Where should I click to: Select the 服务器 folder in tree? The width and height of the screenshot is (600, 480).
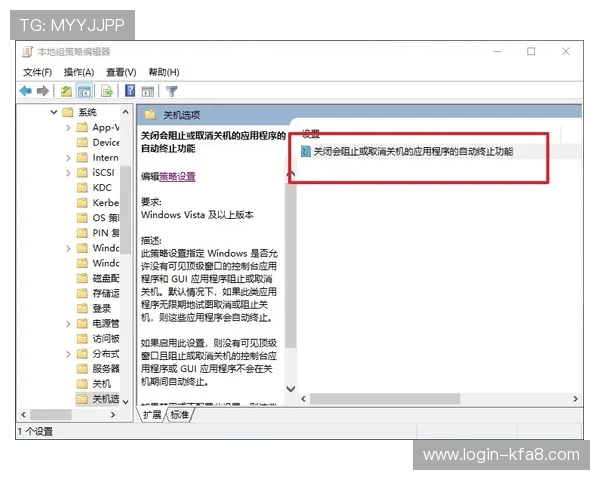98,369
